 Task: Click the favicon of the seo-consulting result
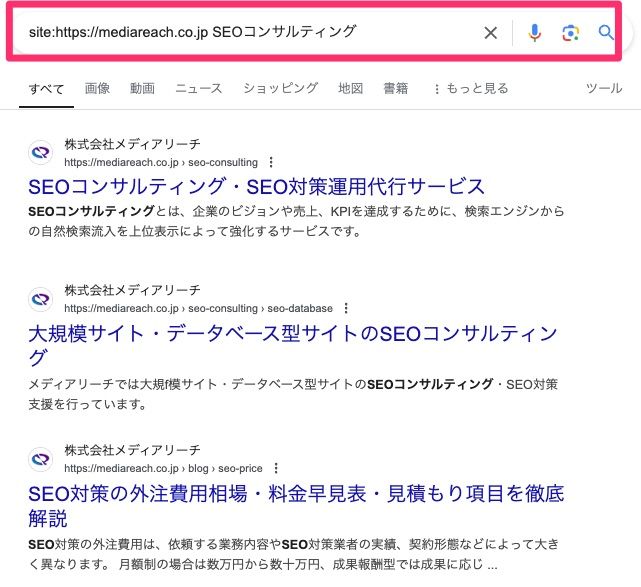pyautogui.click(x=40, y=153)
